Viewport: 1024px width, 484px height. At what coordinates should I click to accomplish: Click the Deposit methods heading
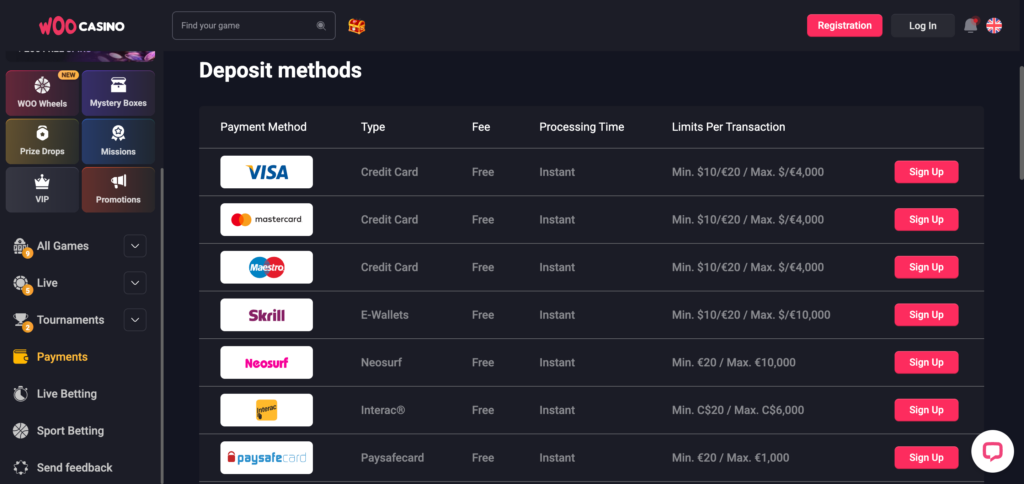coord(280,70)
